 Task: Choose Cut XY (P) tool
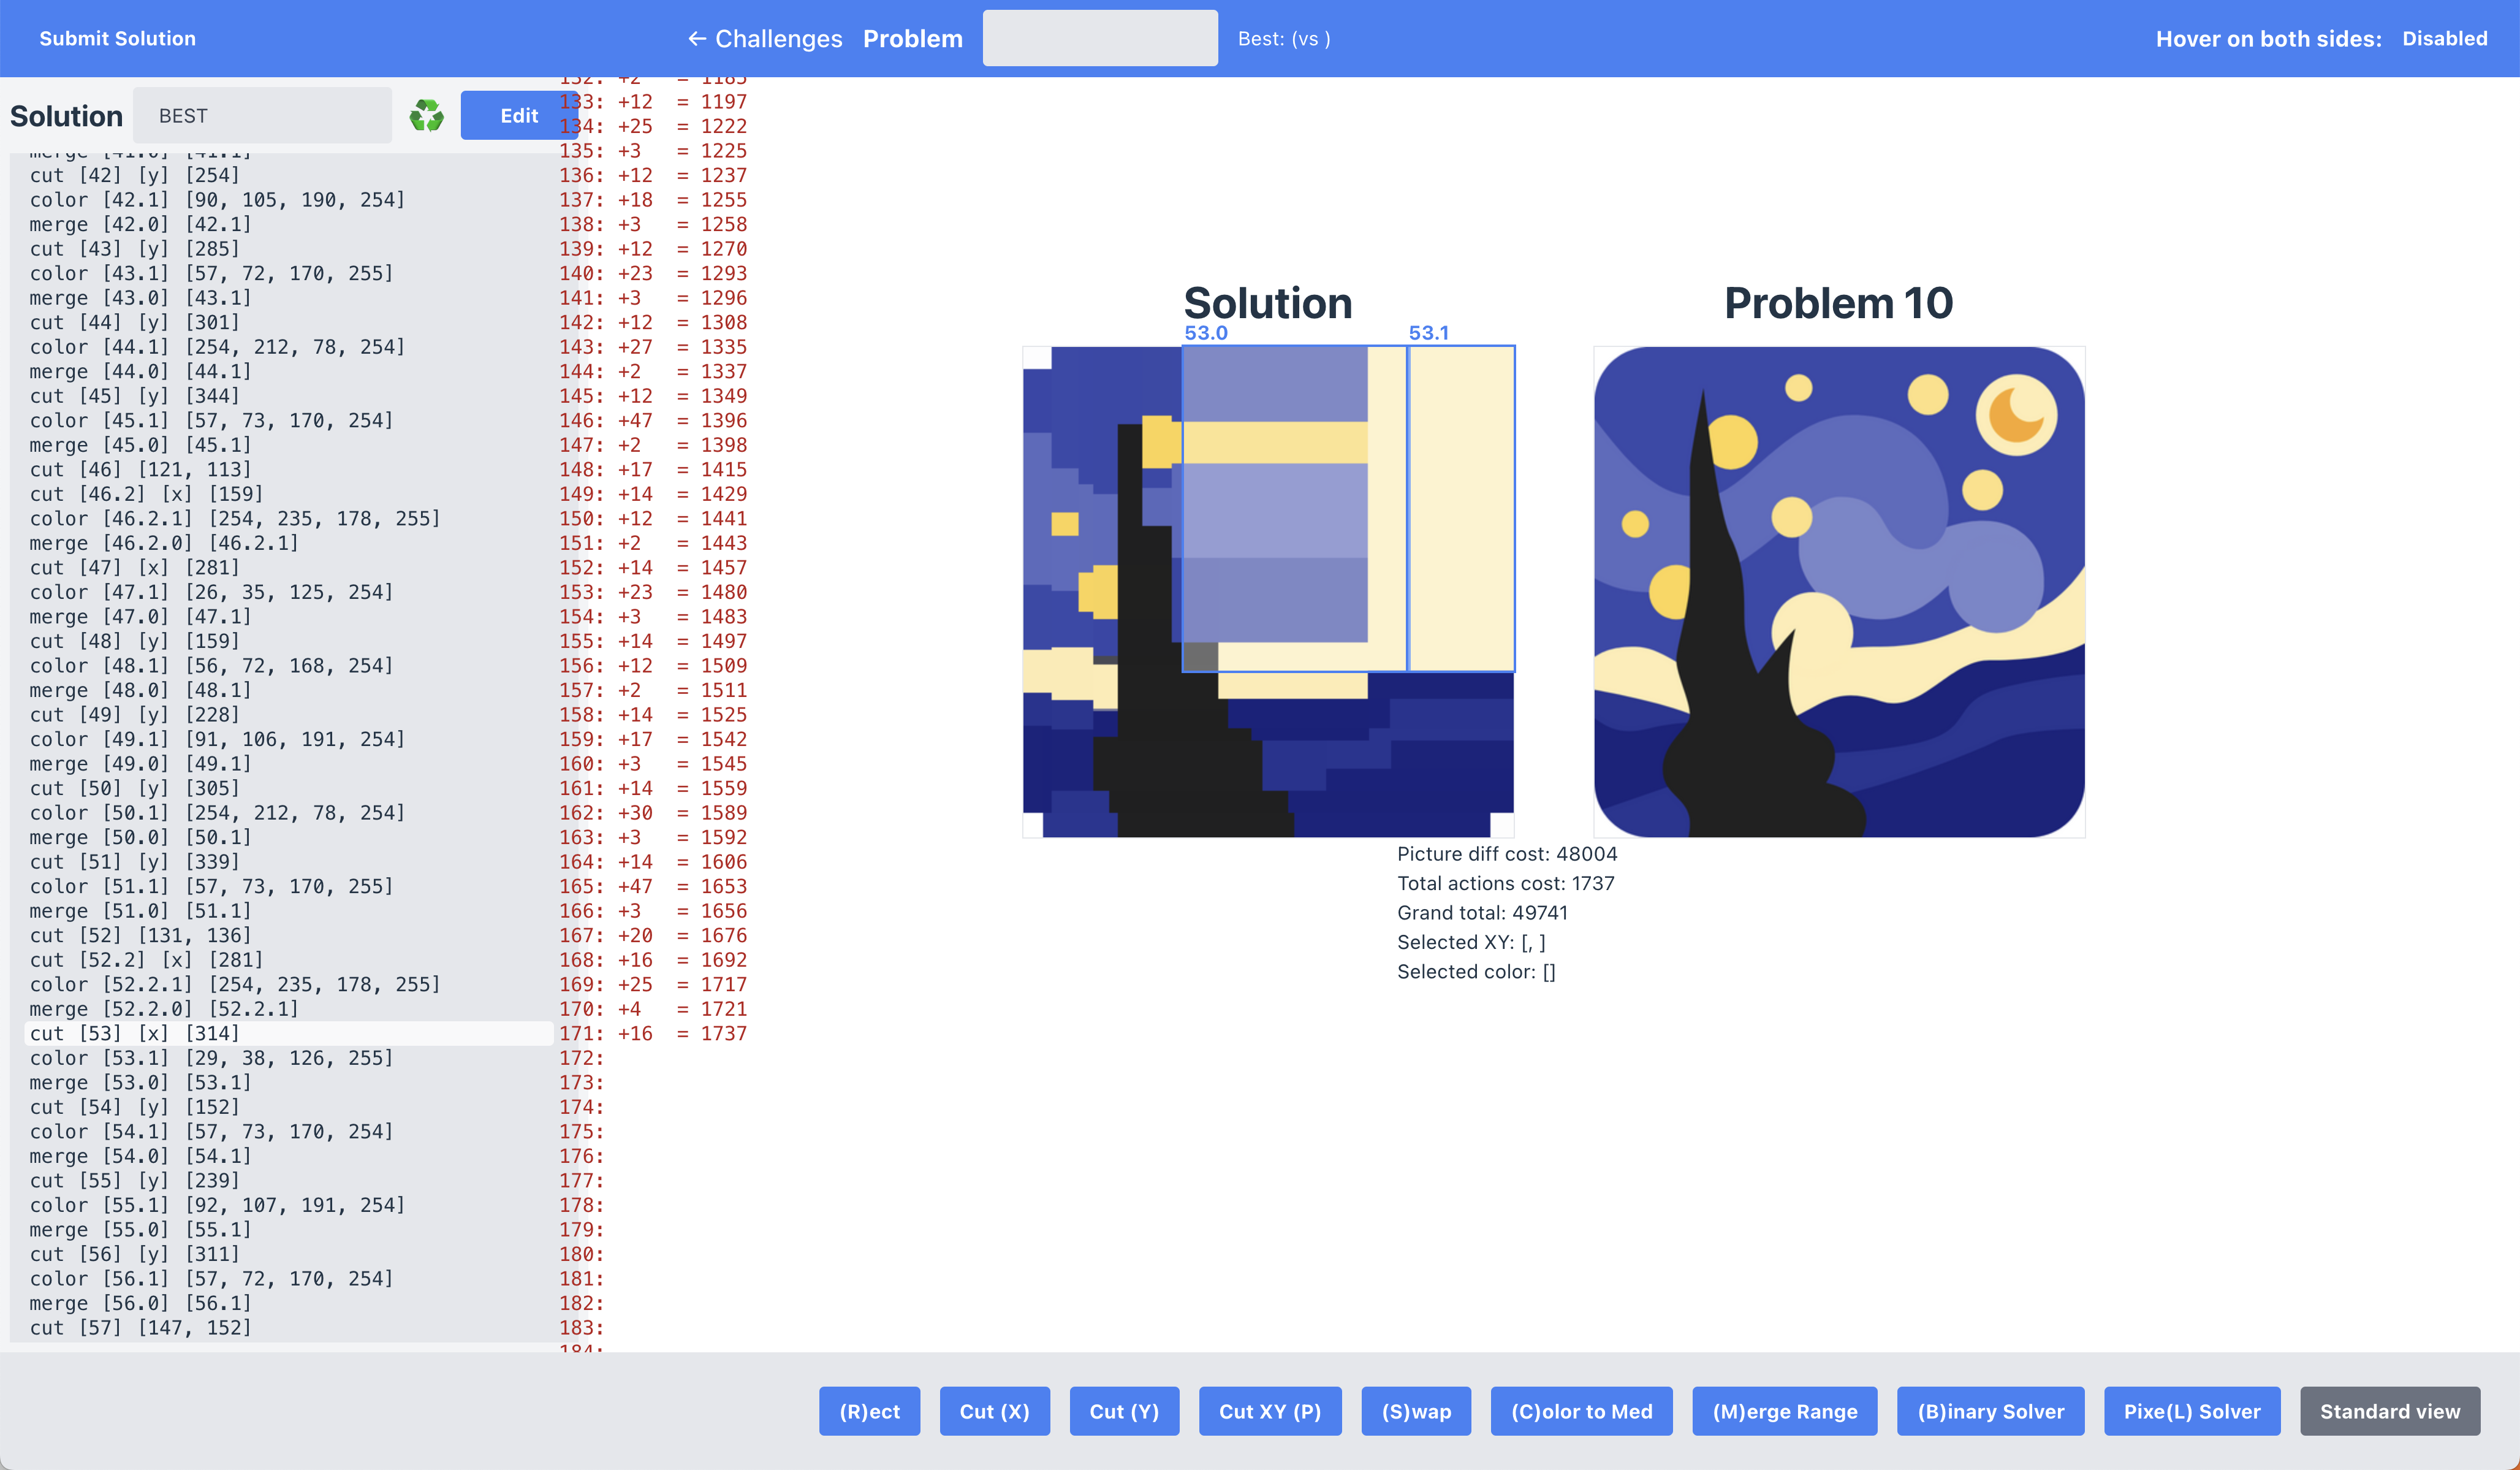tap(1270, 1411)
